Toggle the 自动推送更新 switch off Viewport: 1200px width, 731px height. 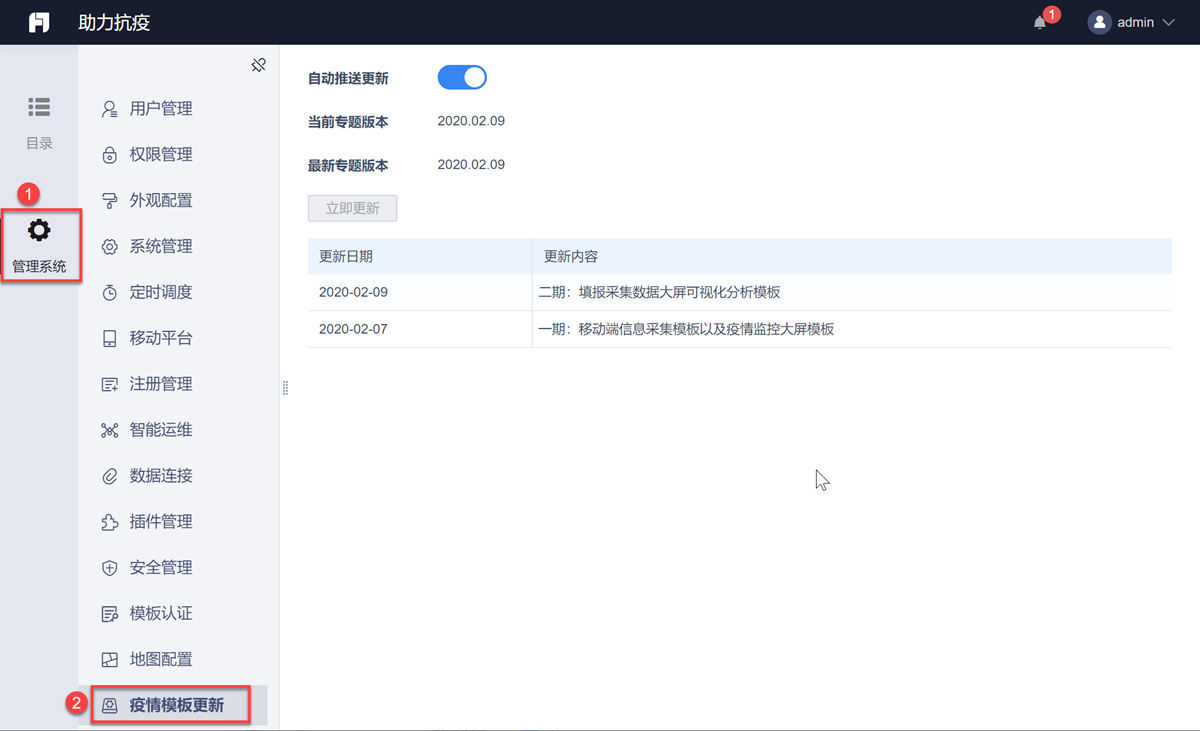[462, 78]
